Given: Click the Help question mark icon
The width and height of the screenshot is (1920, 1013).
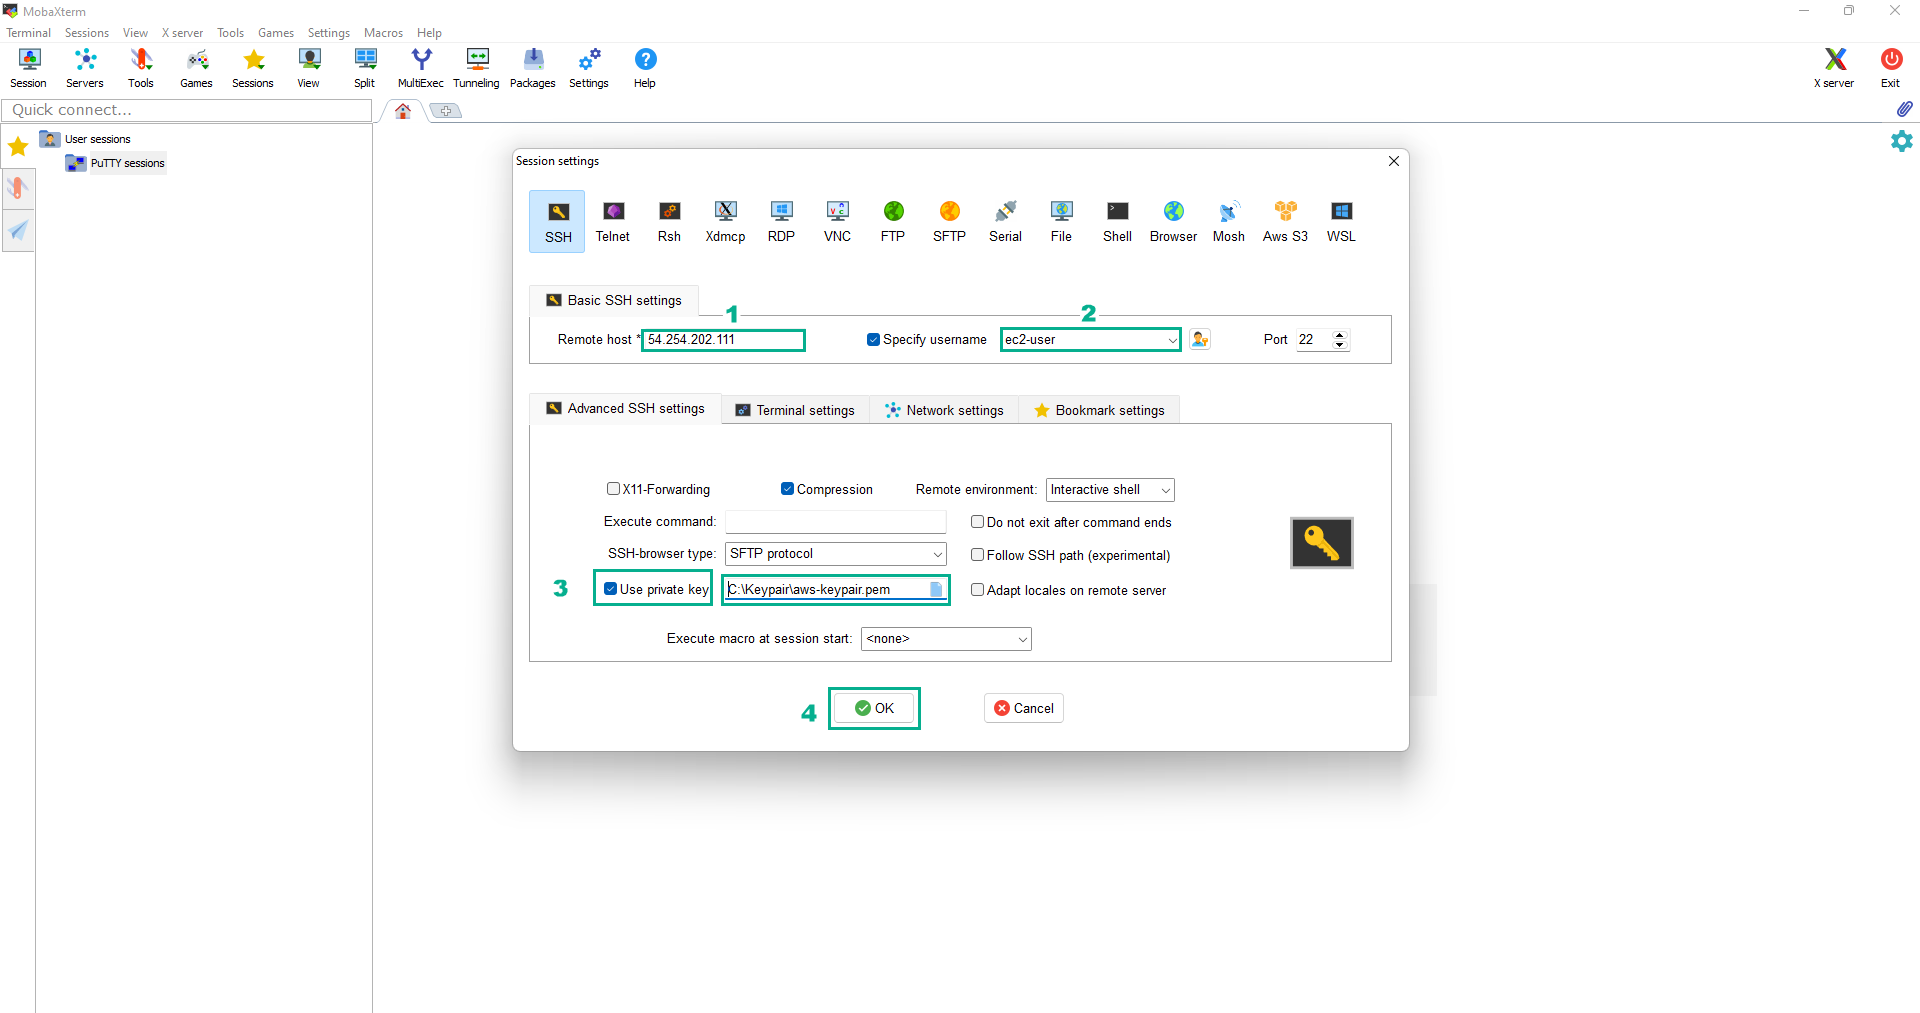Looking at the screenshot, I should click(645, 69).
